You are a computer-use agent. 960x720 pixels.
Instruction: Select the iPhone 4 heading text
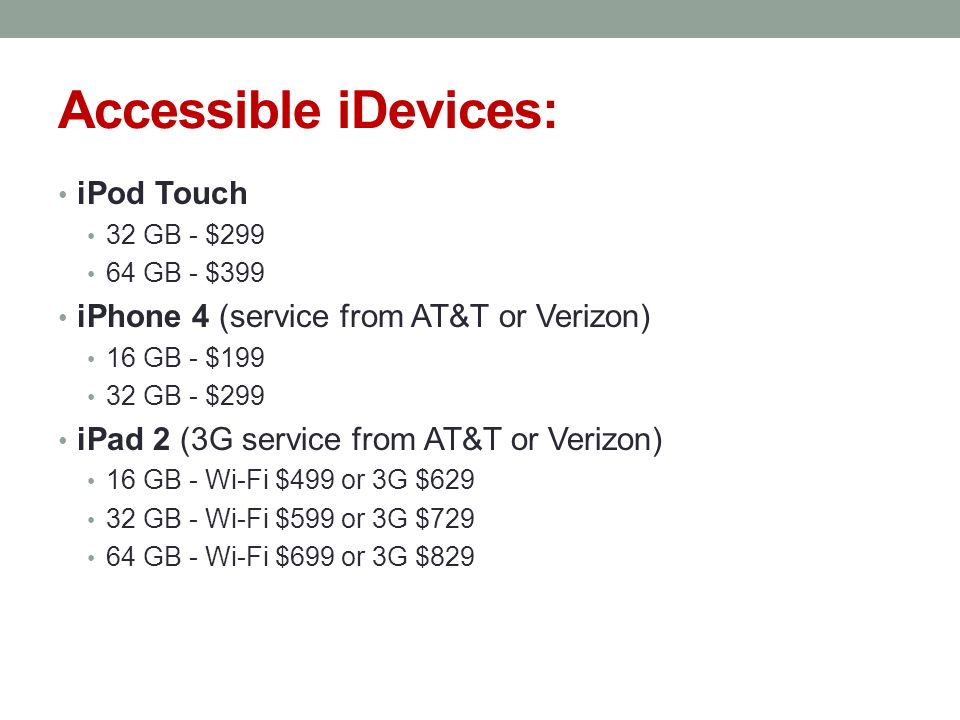(143, 317)
